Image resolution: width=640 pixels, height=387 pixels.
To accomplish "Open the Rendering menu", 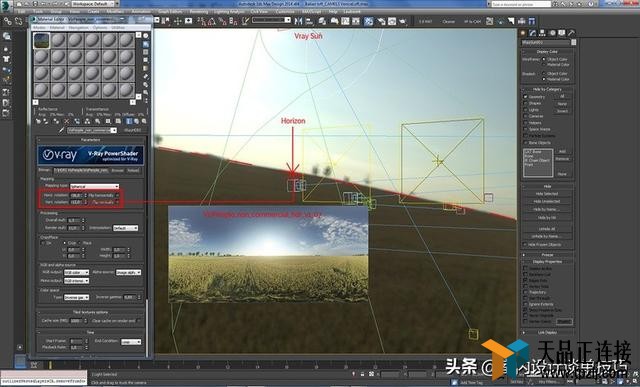I will 199,12.
